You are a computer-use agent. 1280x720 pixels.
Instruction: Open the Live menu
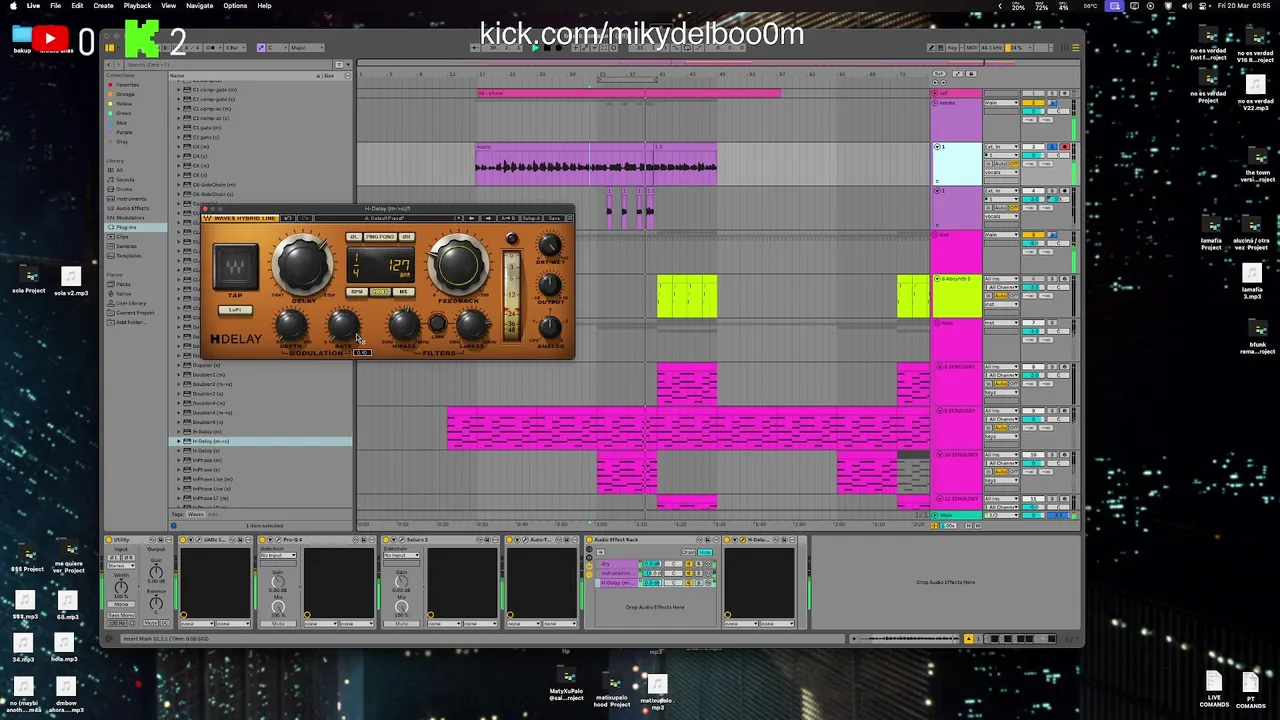pos(33,5)
